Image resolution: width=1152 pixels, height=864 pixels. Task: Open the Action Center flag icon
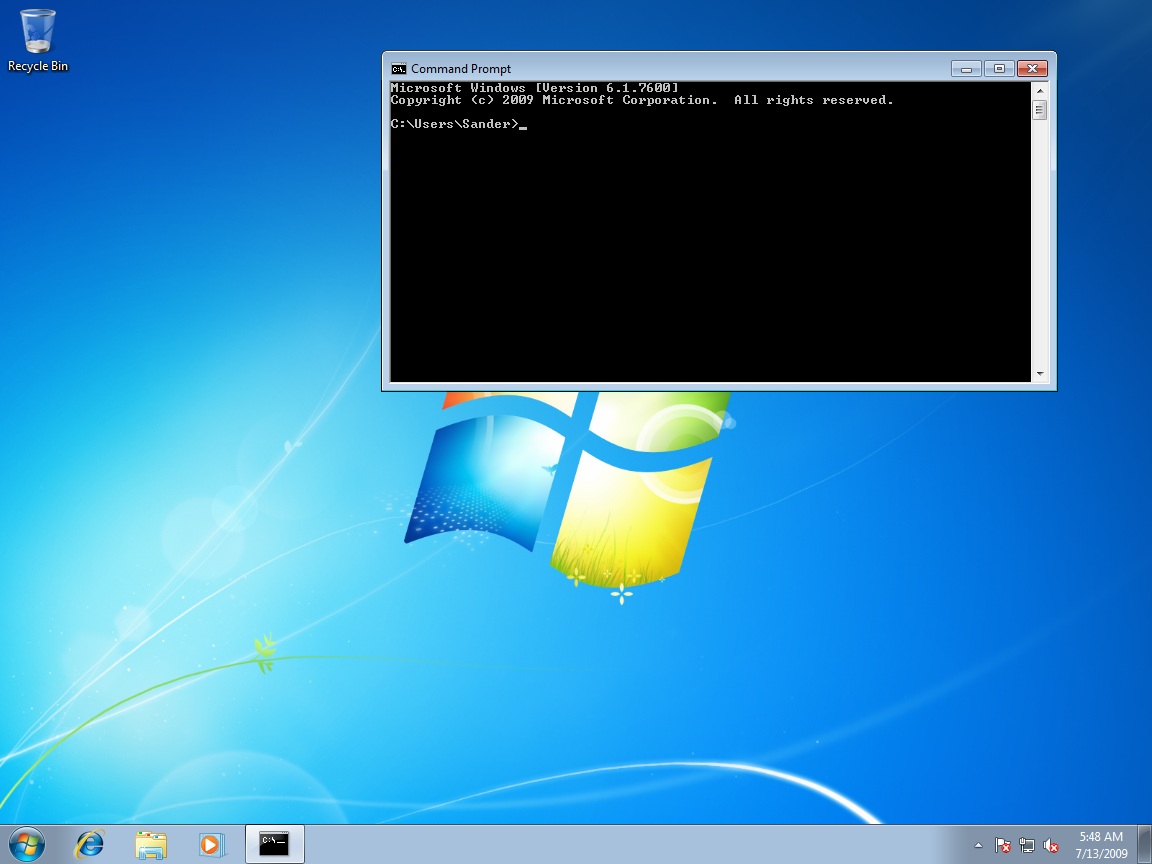(1003, 845)
